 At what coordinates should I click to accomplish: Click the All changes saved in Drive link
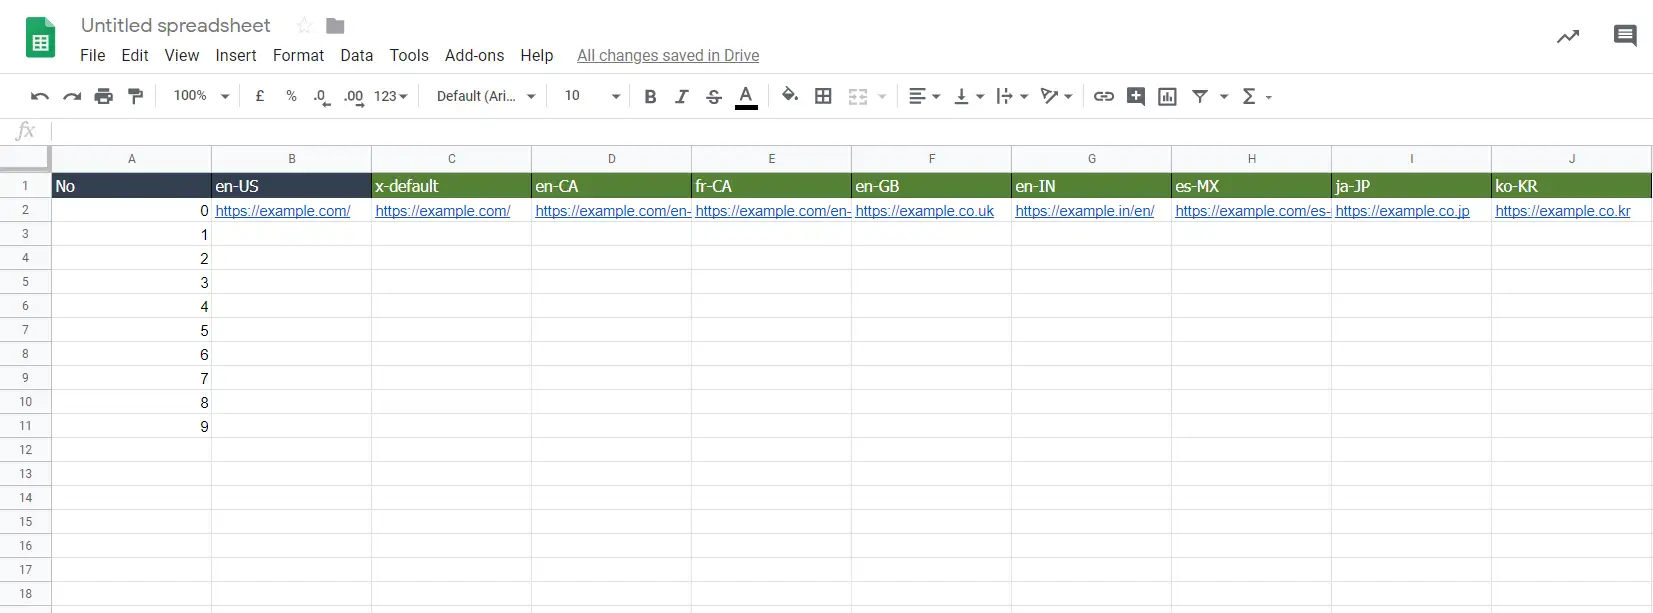668,56
